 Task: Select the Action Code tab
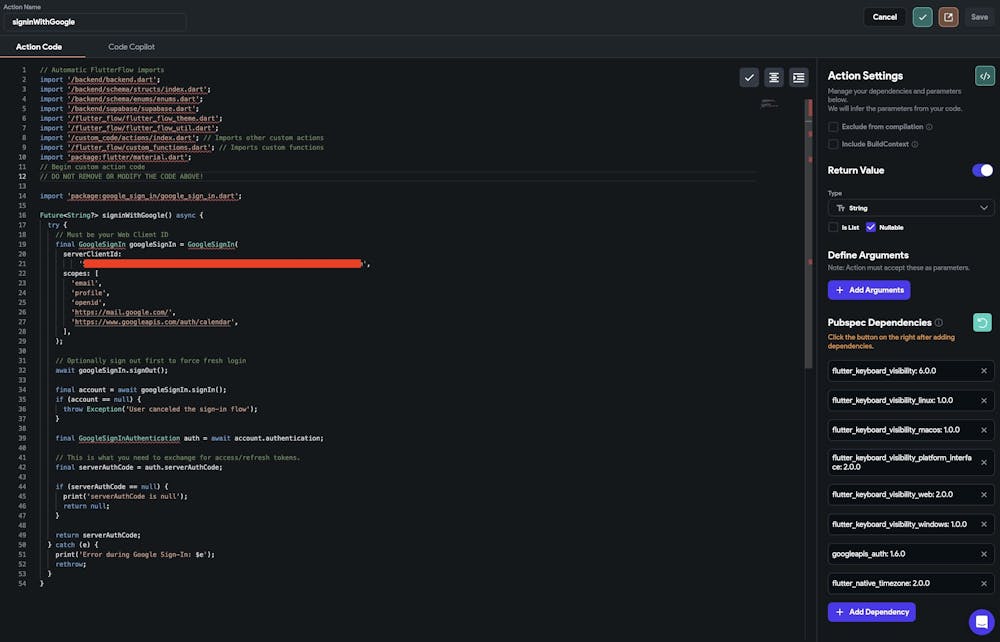click(39, 47)
